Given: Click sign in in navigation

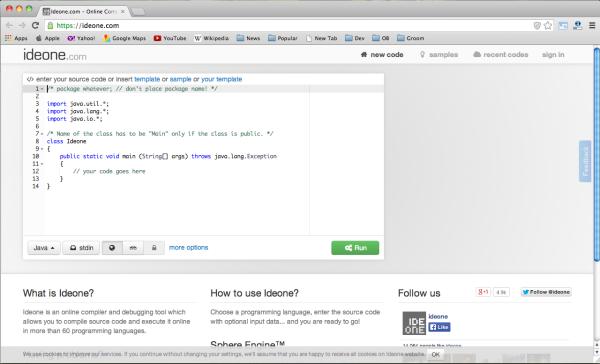Looking at the screenshot, I should coord(553,55).
